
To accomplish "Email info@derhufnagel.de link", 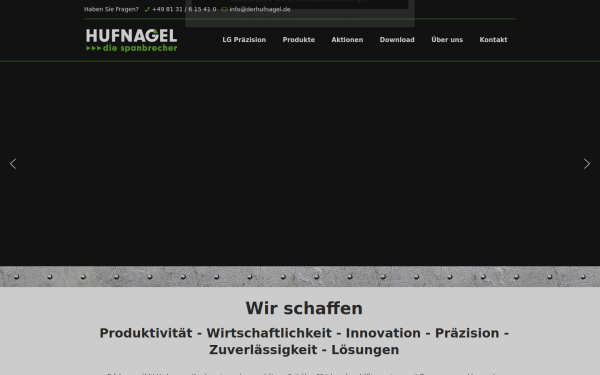I will tap(260, 9).
